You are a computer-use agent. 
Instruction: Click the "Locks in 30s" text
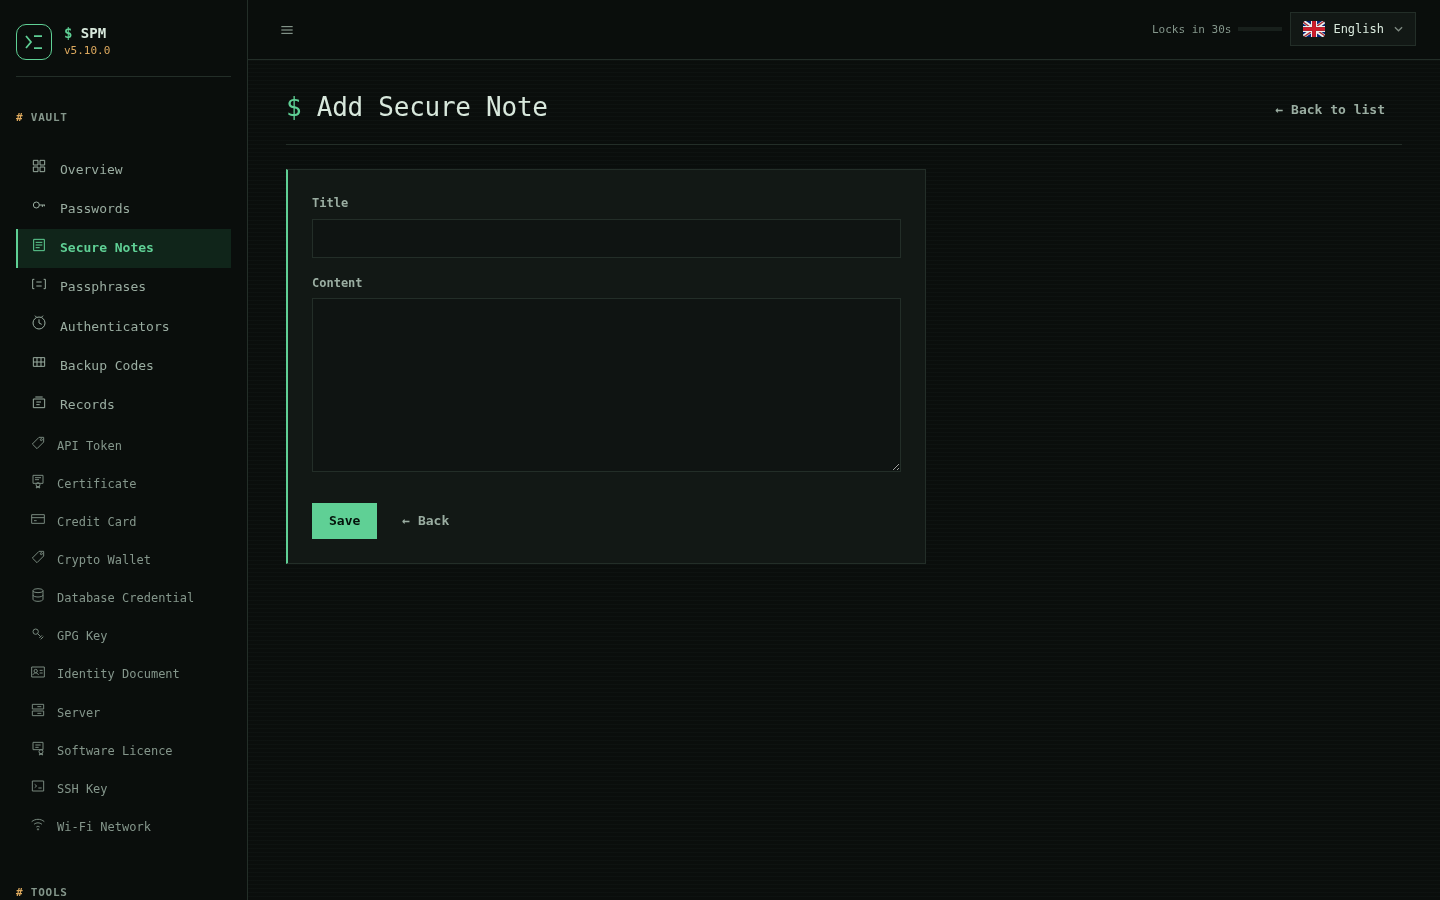click(x=1191, y=30)
